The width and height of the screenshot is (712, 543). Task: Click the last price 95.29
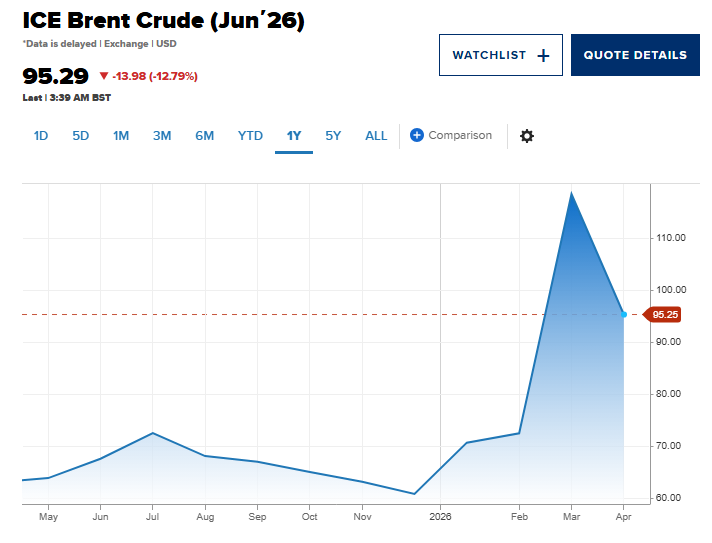tap(55, 76)
